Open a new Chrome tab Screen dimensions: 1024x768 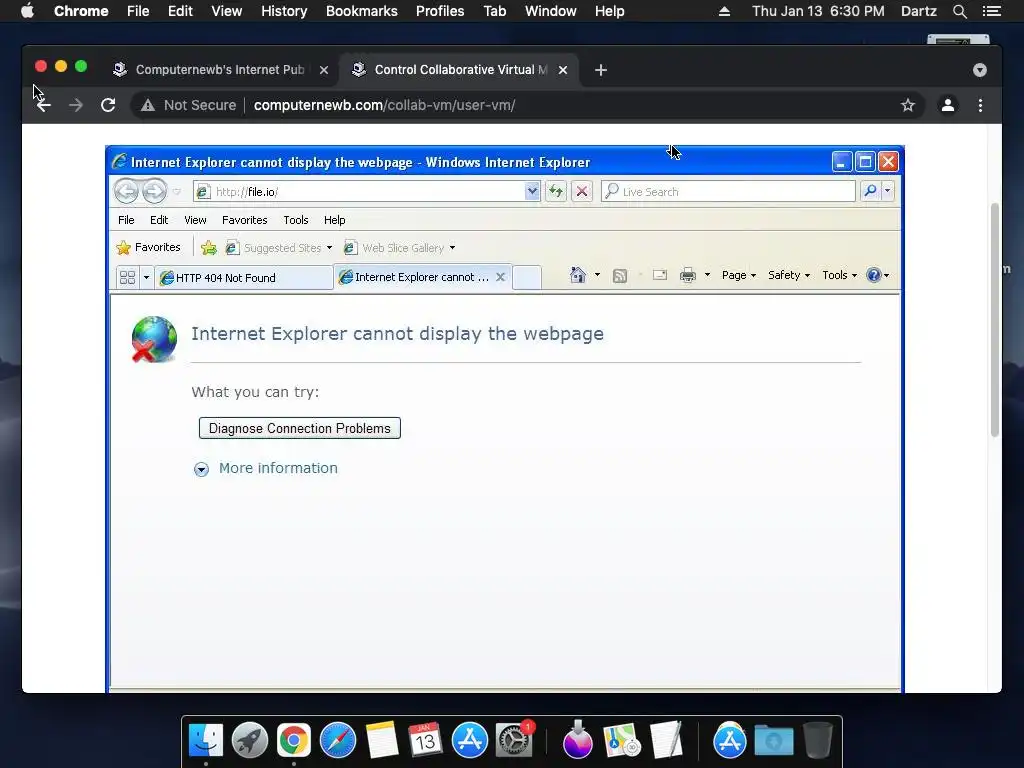[601, 70]
